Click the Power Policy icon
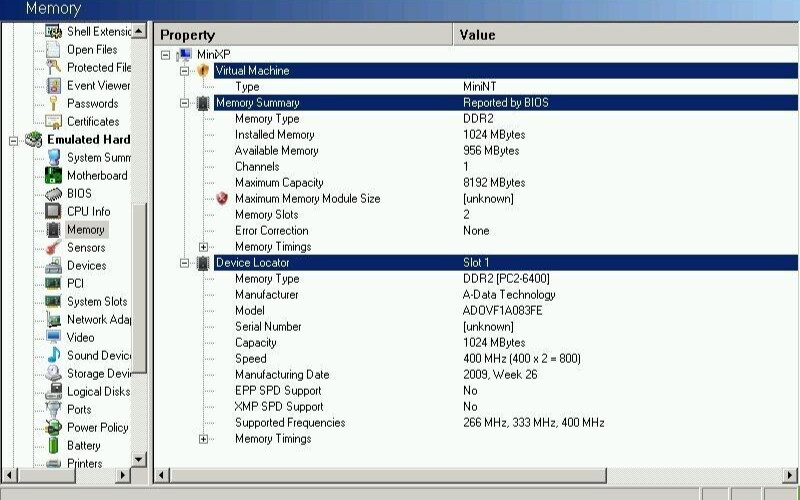 [54, 427]
